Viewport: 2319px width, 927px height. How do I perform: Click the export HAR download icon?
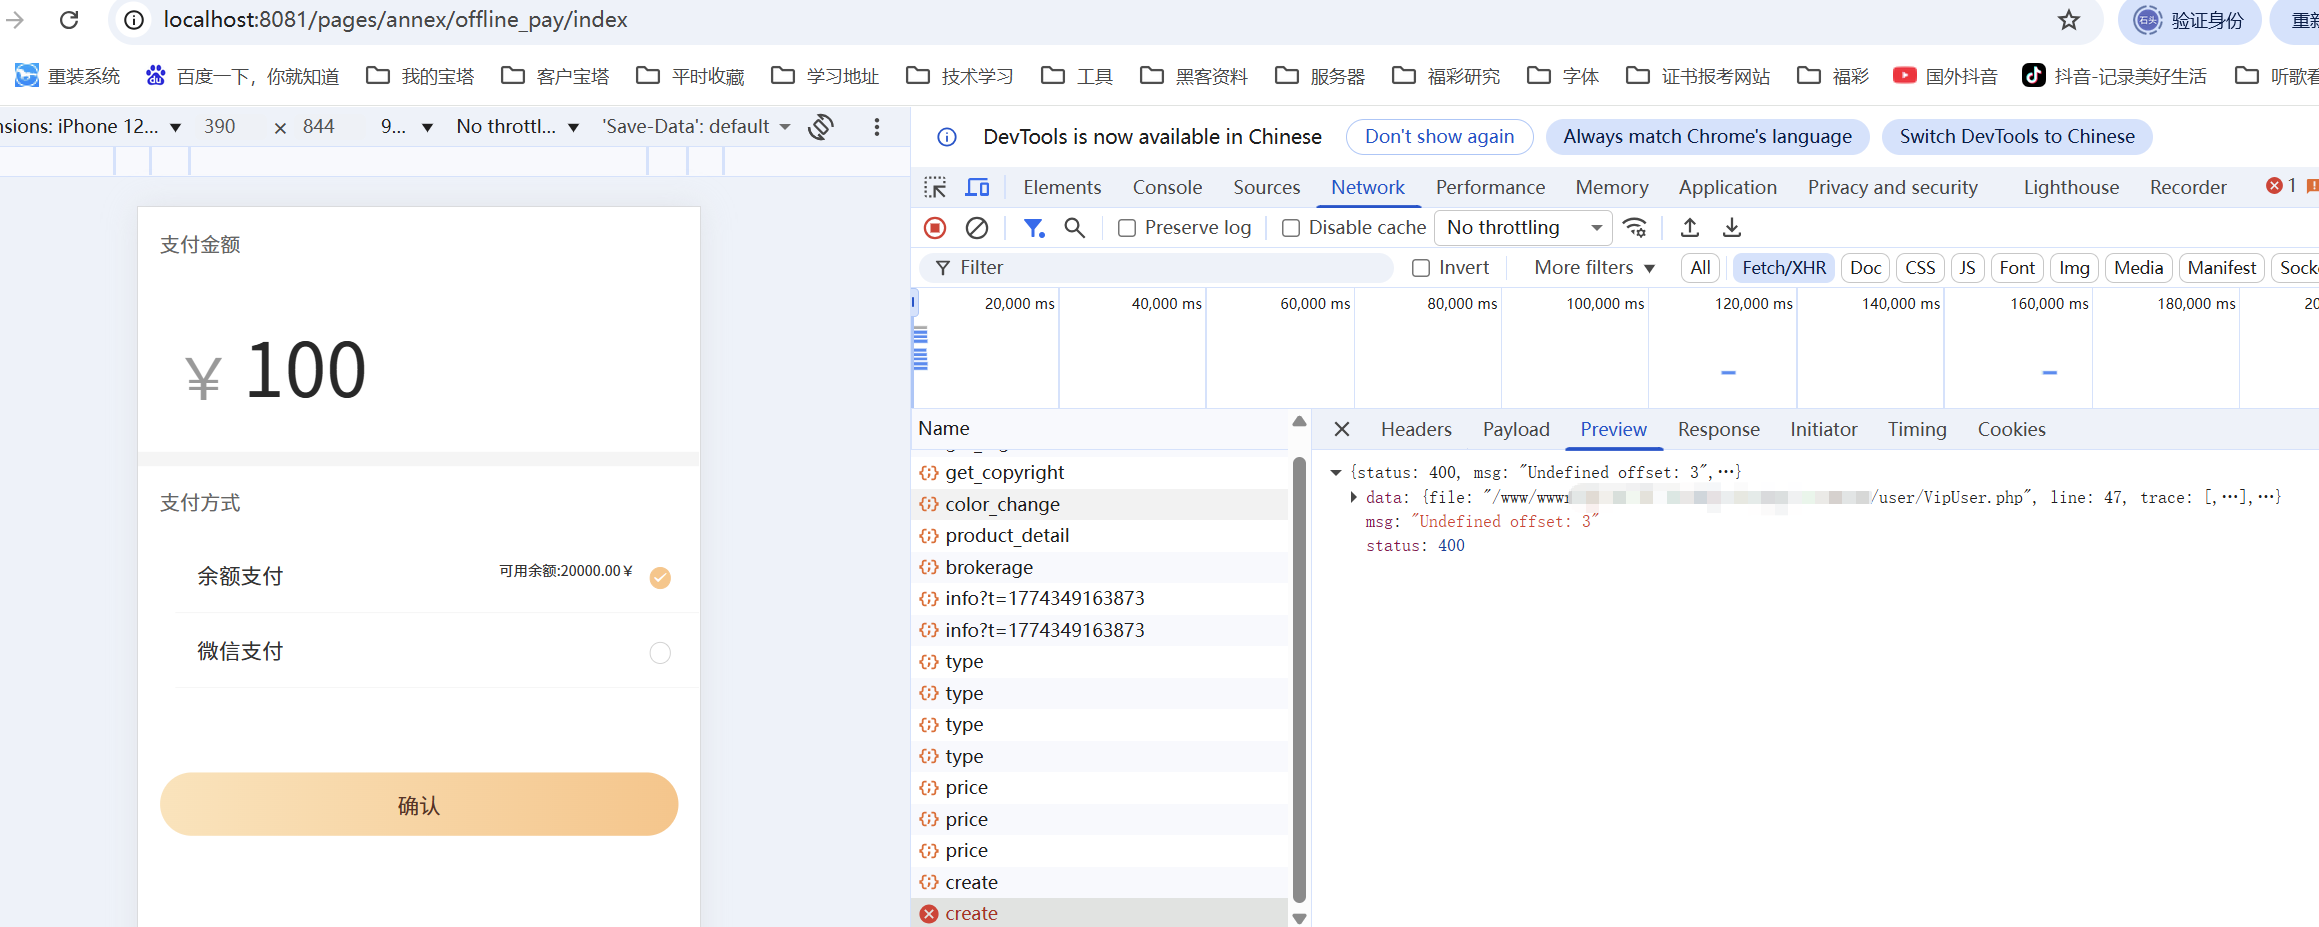[1732, 228]
